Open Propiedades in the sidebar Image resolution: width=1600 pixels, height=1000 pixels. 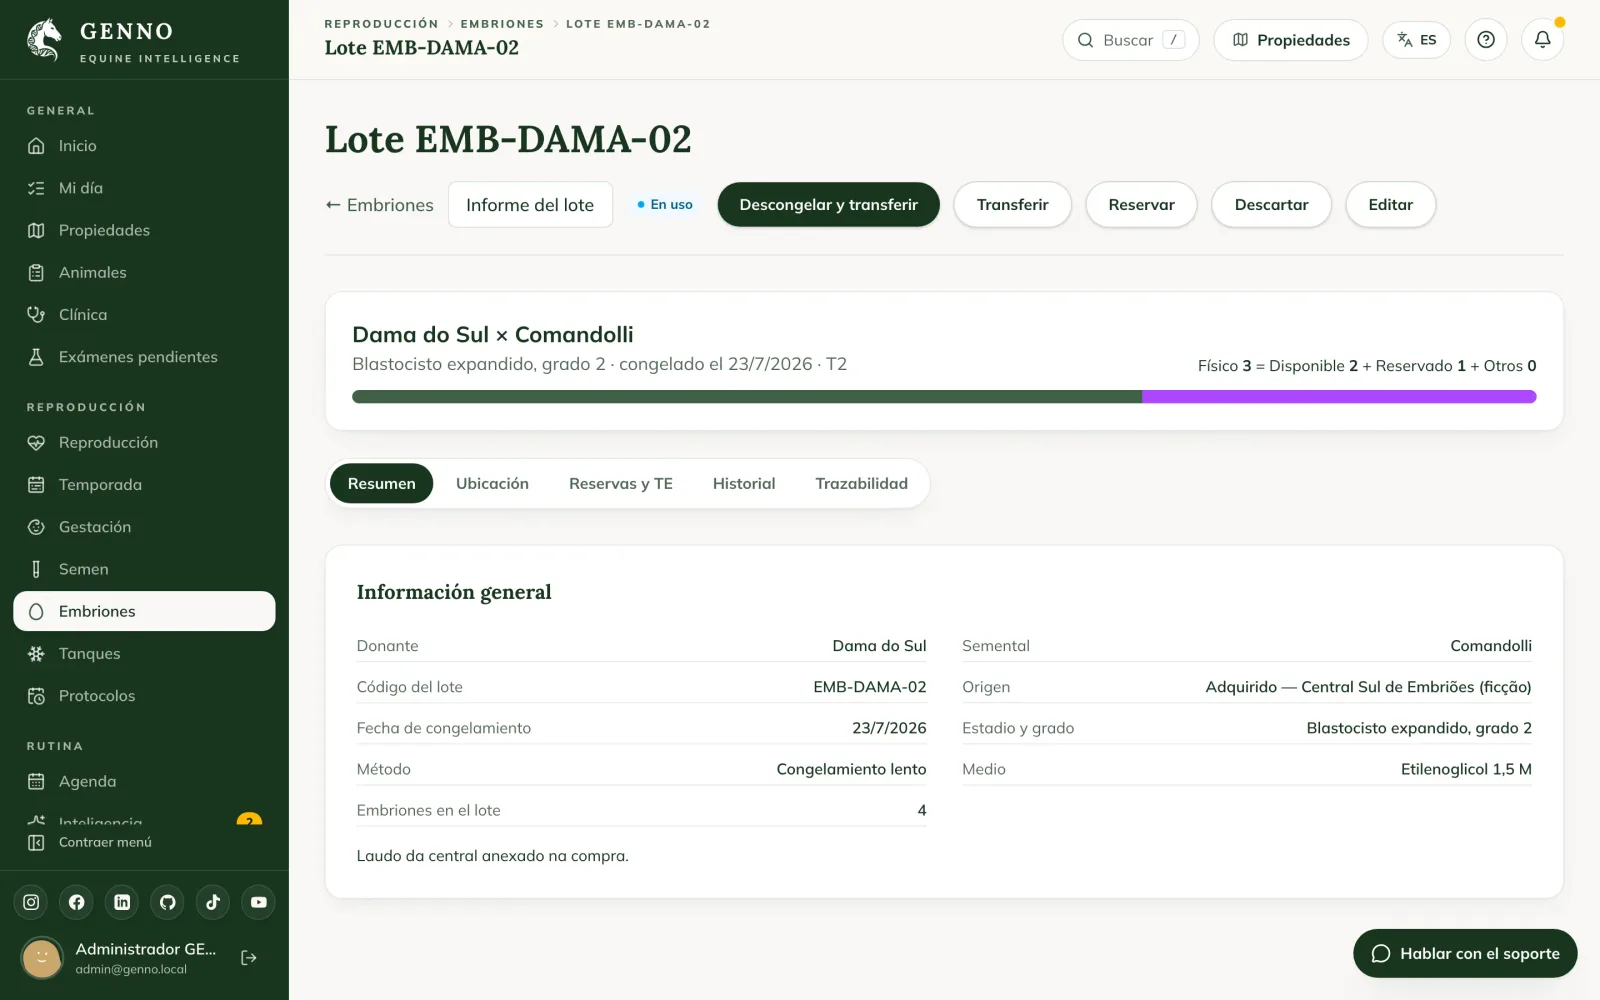[x=144, y=230]
